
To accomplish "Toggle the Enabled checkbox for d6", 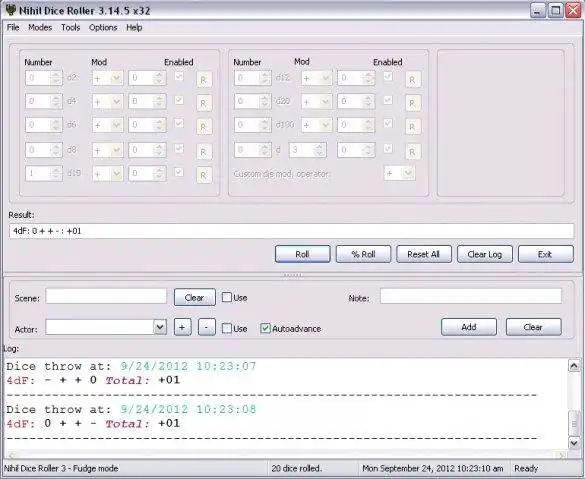I will pyautogui.click(x=179, y=123).
